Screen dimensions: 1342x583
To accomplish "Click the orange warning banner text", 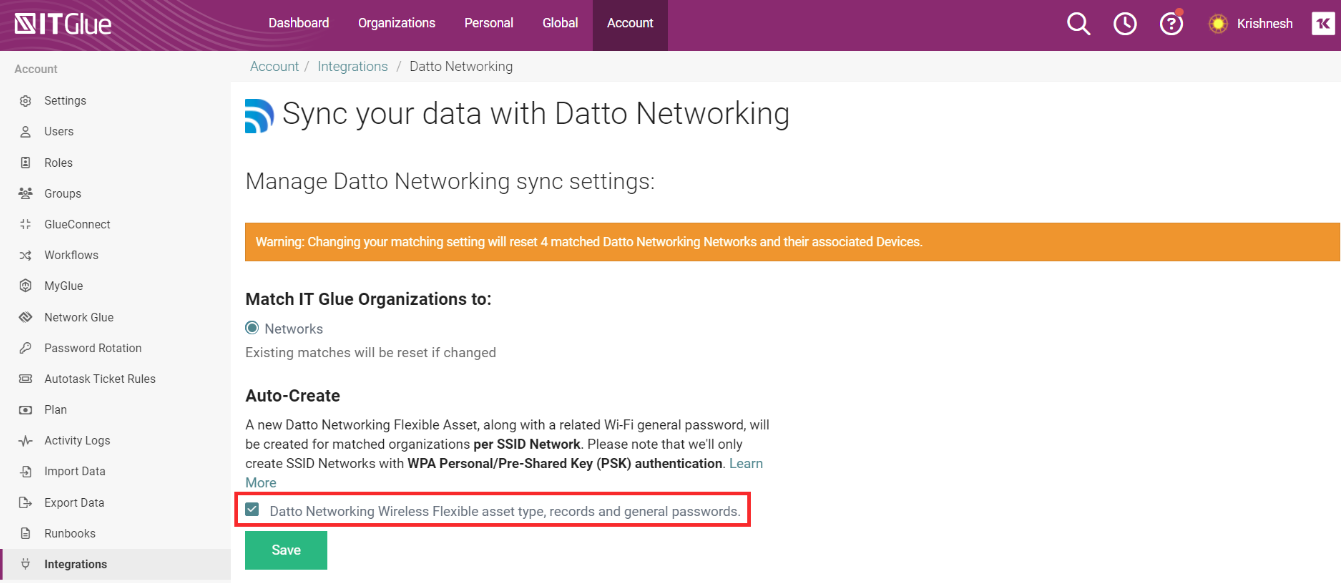I will coord(589,242).
